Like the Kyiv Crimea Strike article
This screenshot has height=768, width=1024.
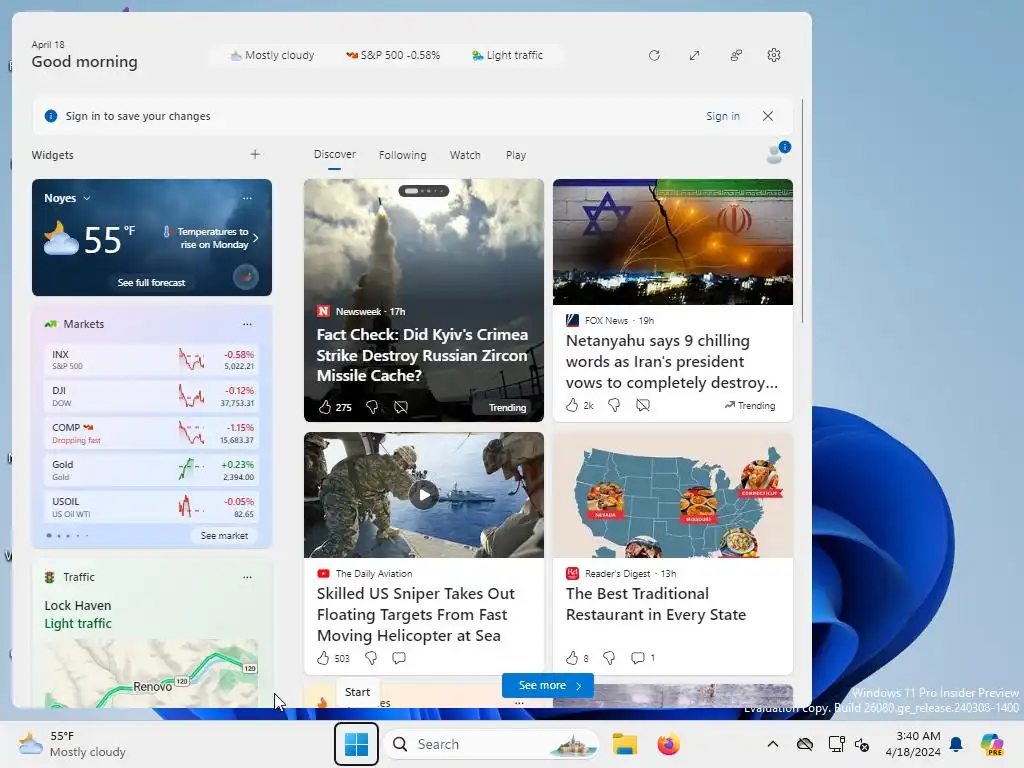(325, 407)
